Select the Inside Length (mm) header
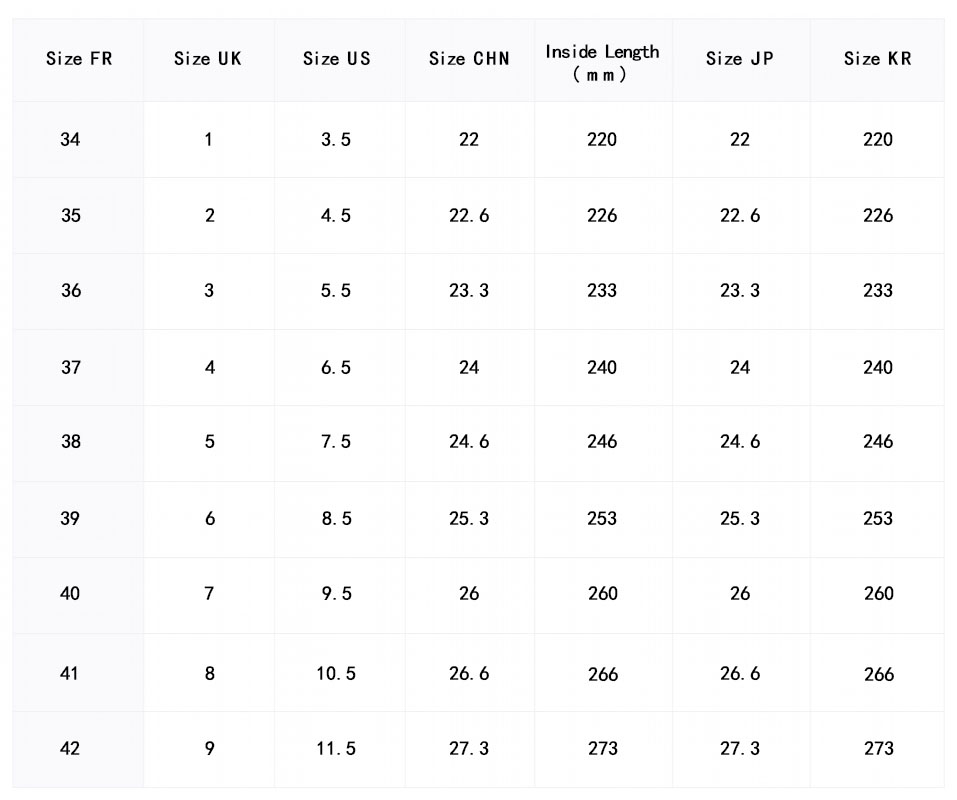Screen dimensions: 957x800 602,62
